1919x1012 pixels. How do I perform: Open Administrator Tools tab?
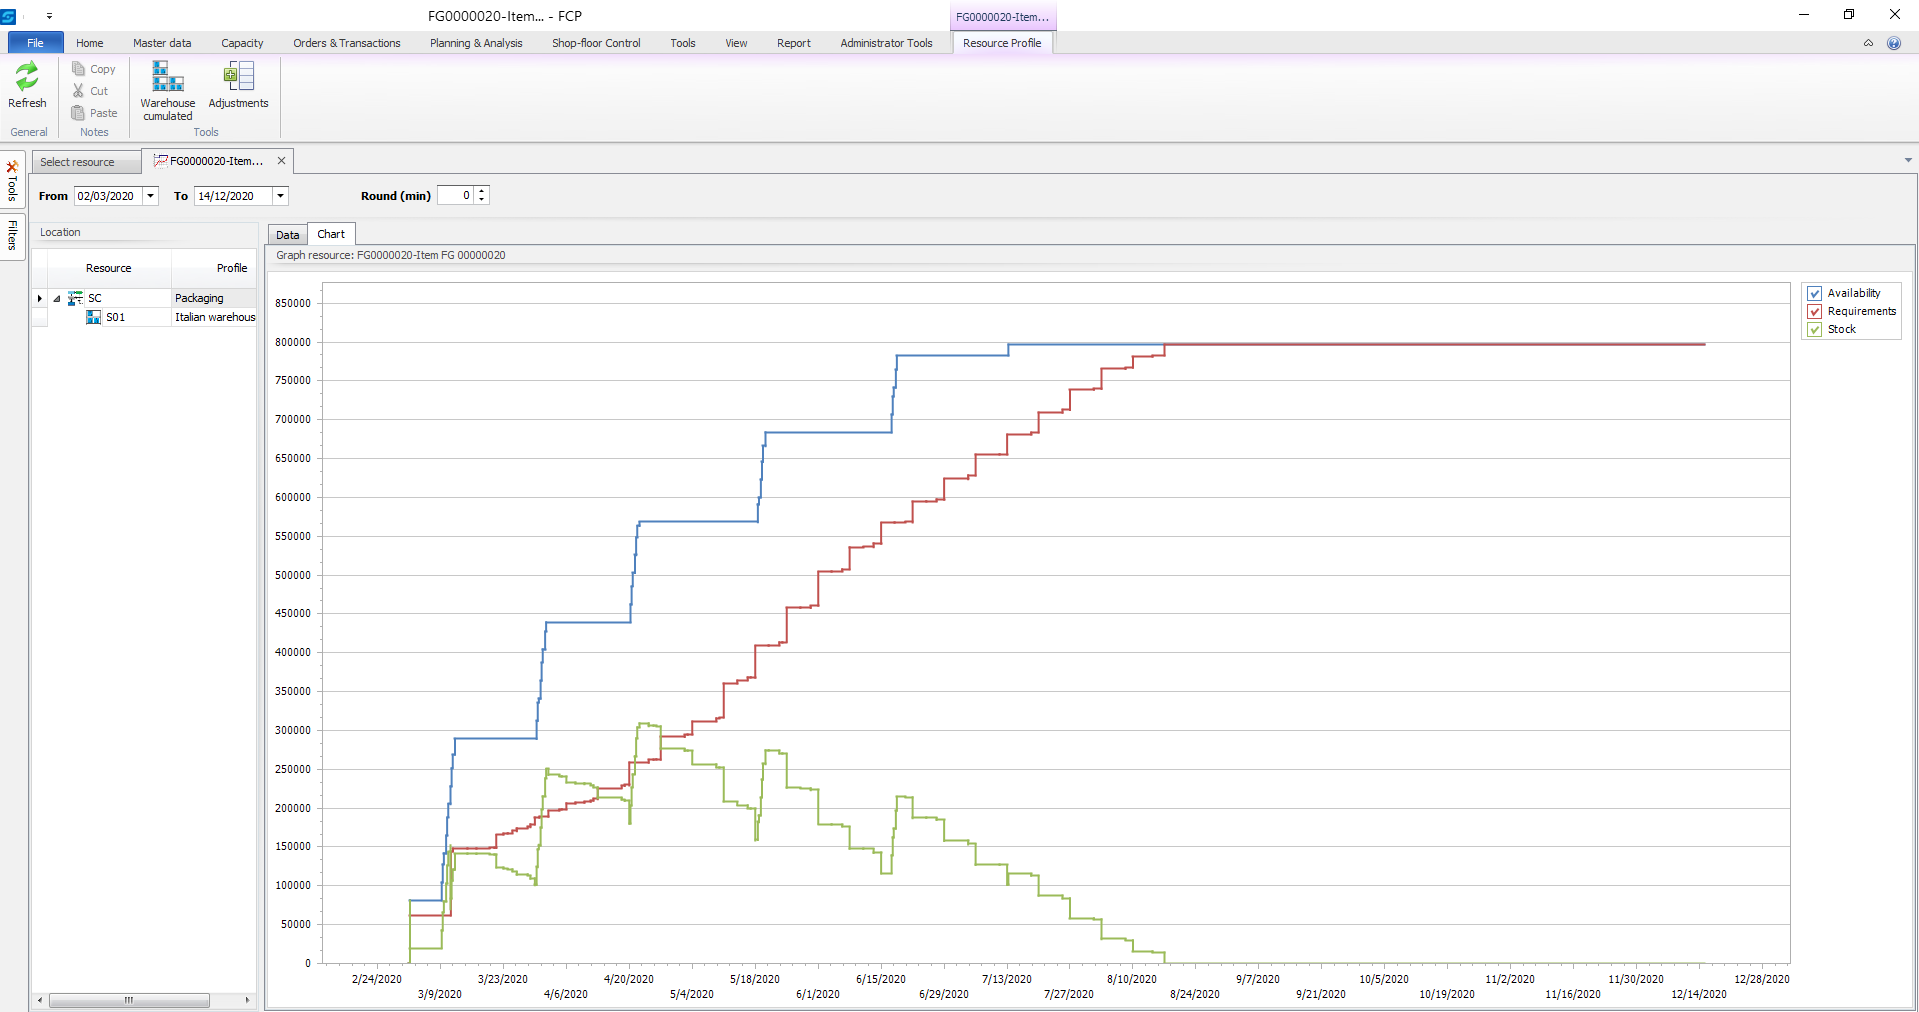click(886, 43)
